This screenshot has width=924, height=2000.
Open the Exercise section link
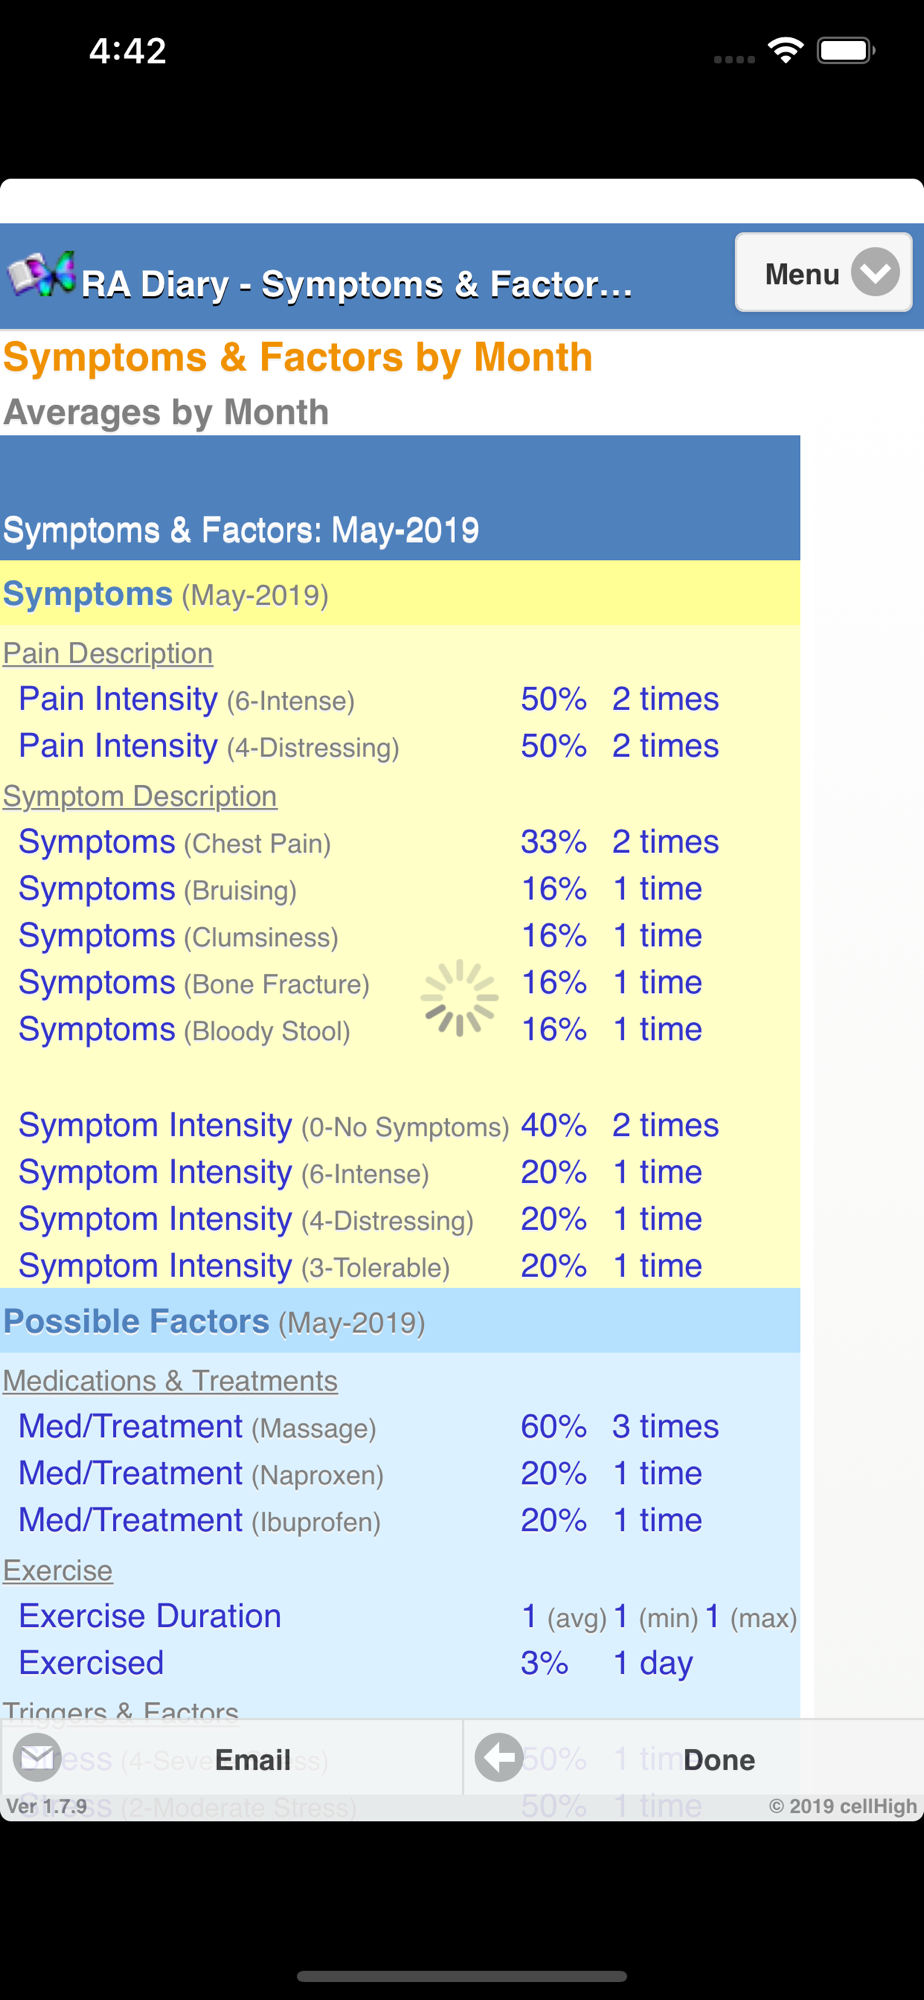[x=58, y=1570]
